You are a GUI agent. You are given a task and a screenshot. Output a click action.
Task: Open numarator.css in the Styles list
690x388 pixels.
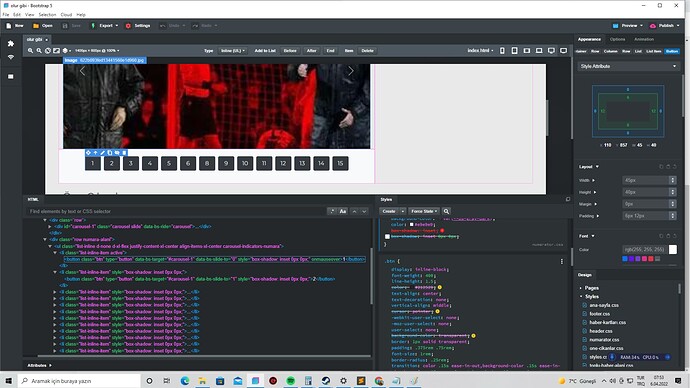pos(604,340)
